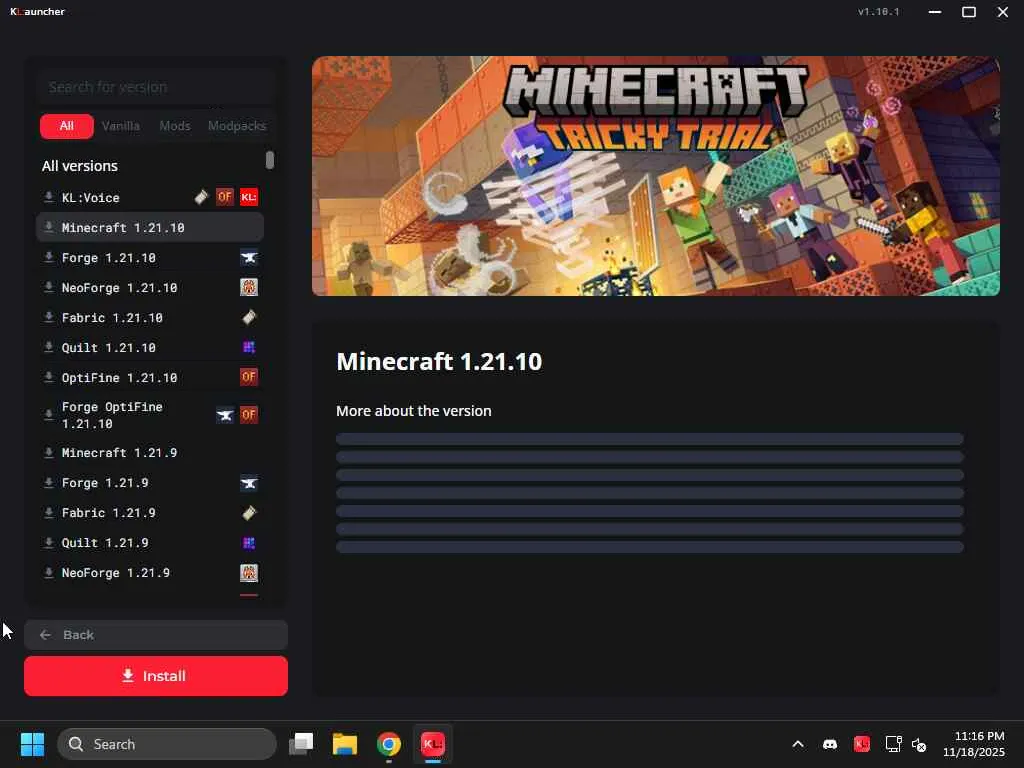1024x768 pixels.
Task: Select KL:Voice in the version list
Action: [x=150, y=197]
